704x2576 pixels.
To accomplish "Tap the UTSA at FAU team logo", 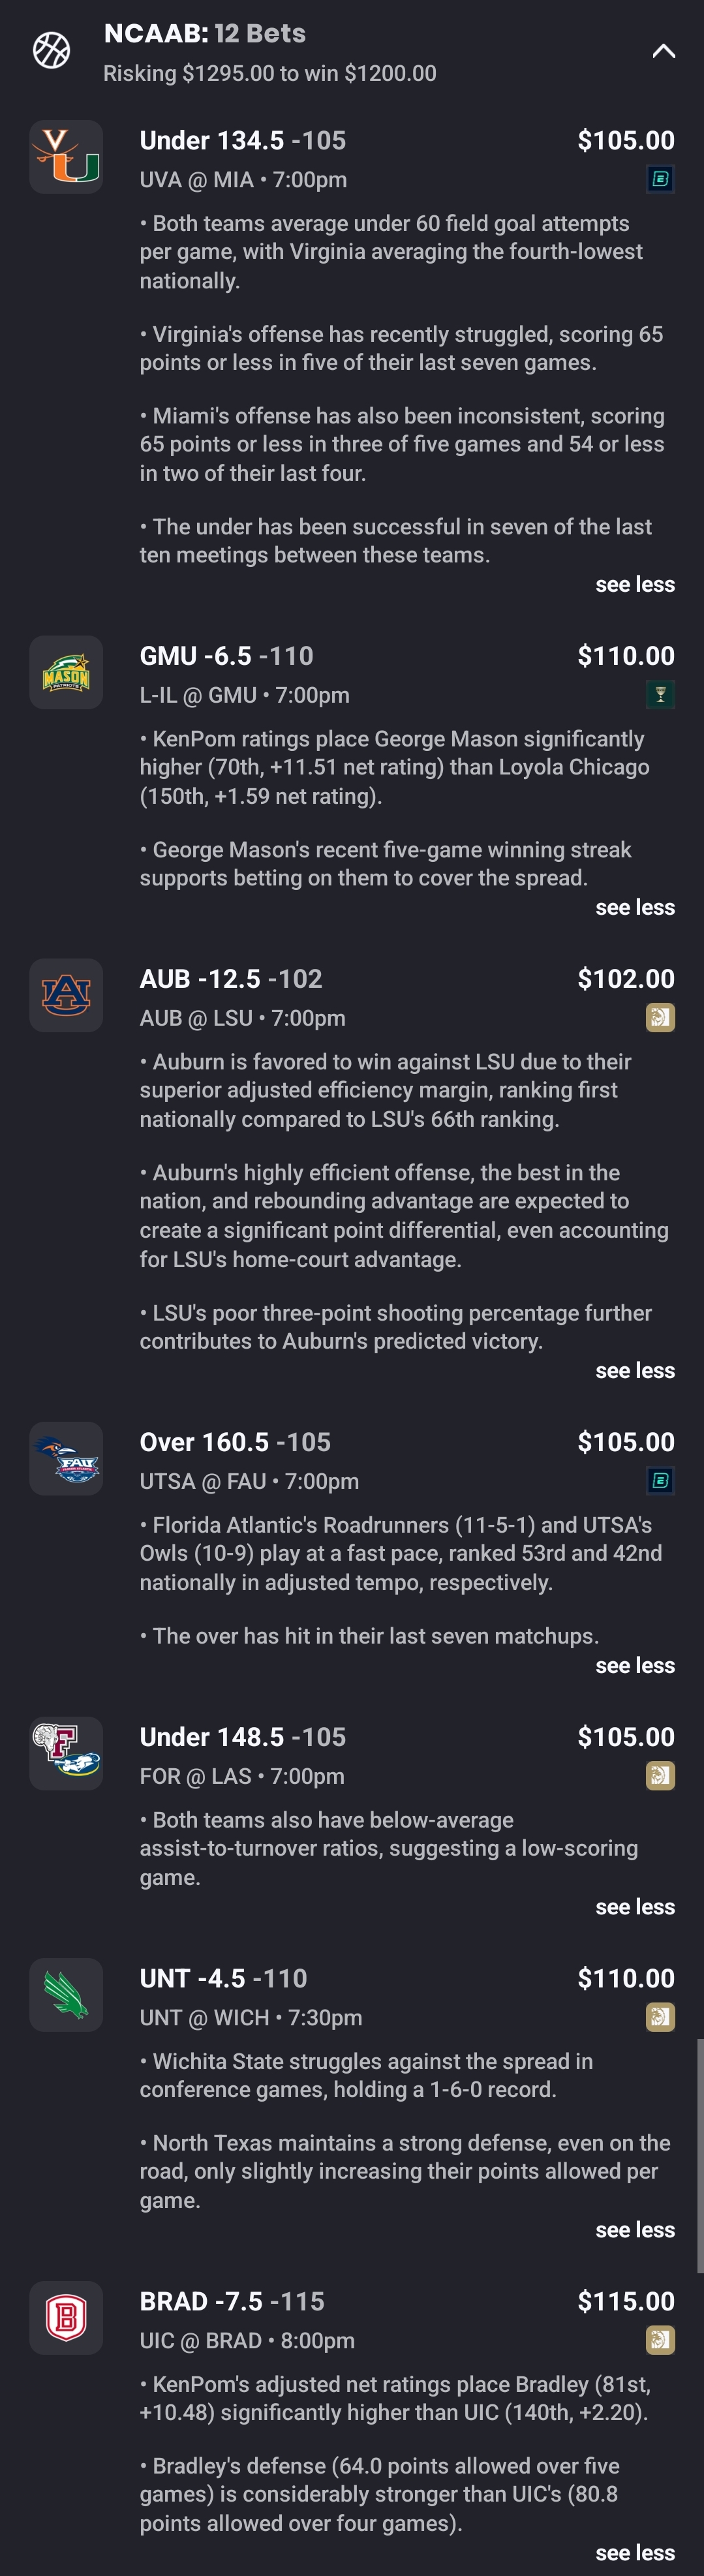I will tap(66, 1459).
